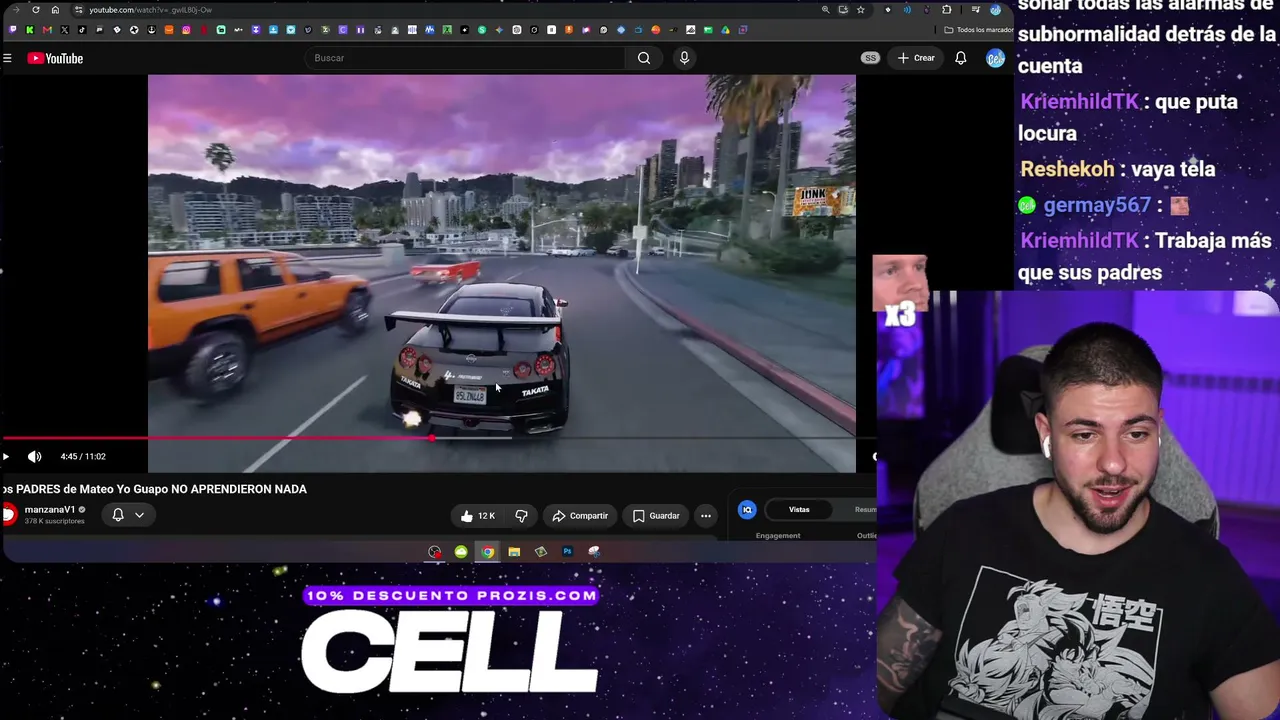Open the browser extensions puzzle icon

tap(947, 10)
